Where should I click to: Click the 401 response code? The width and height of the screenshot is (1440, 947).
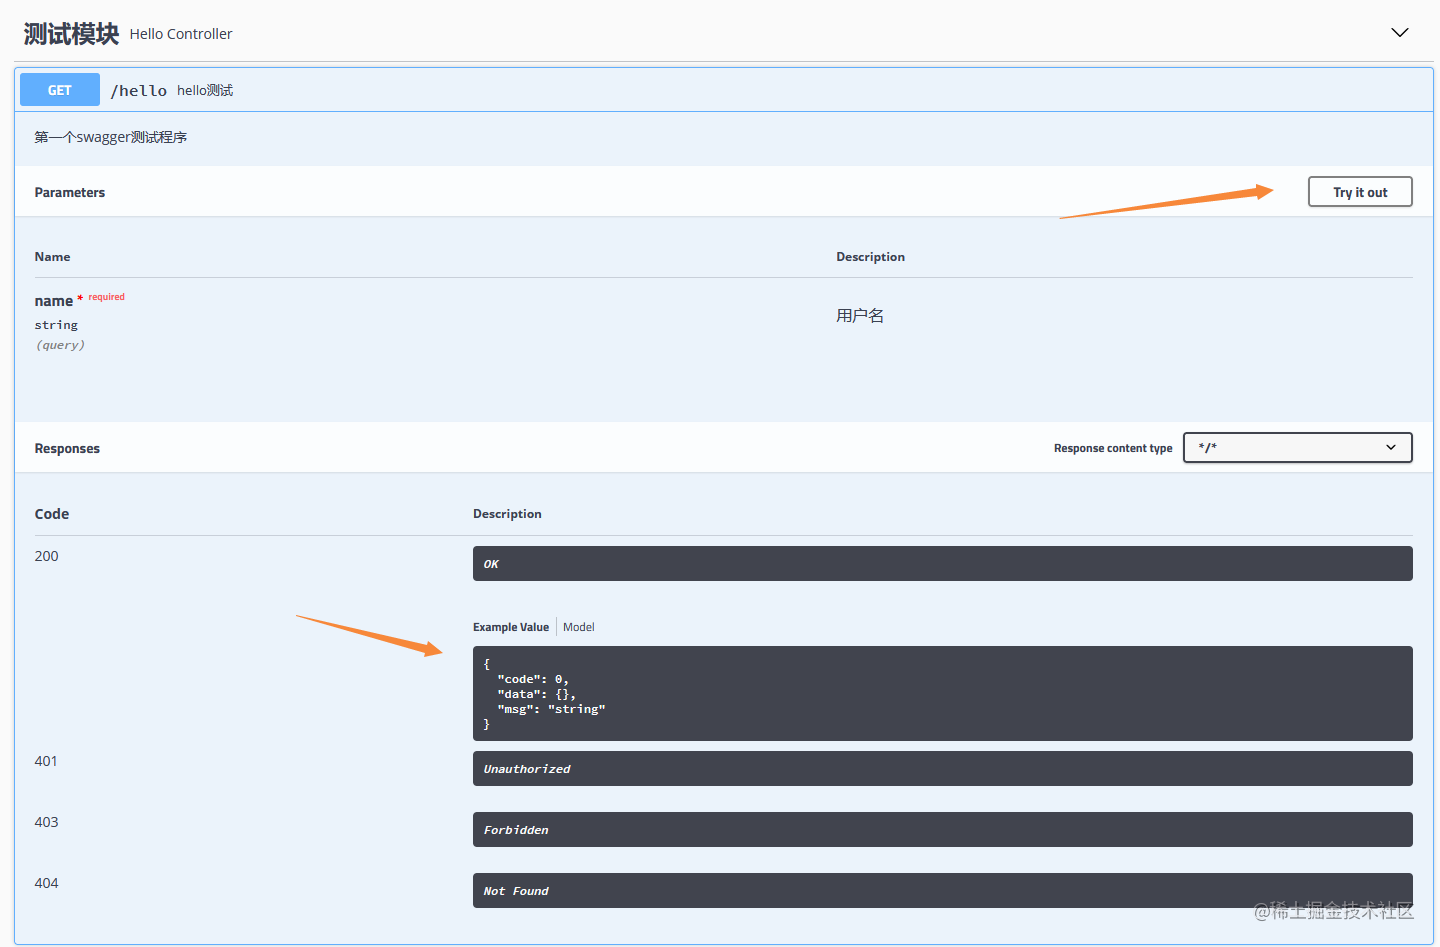coord(46,761)
